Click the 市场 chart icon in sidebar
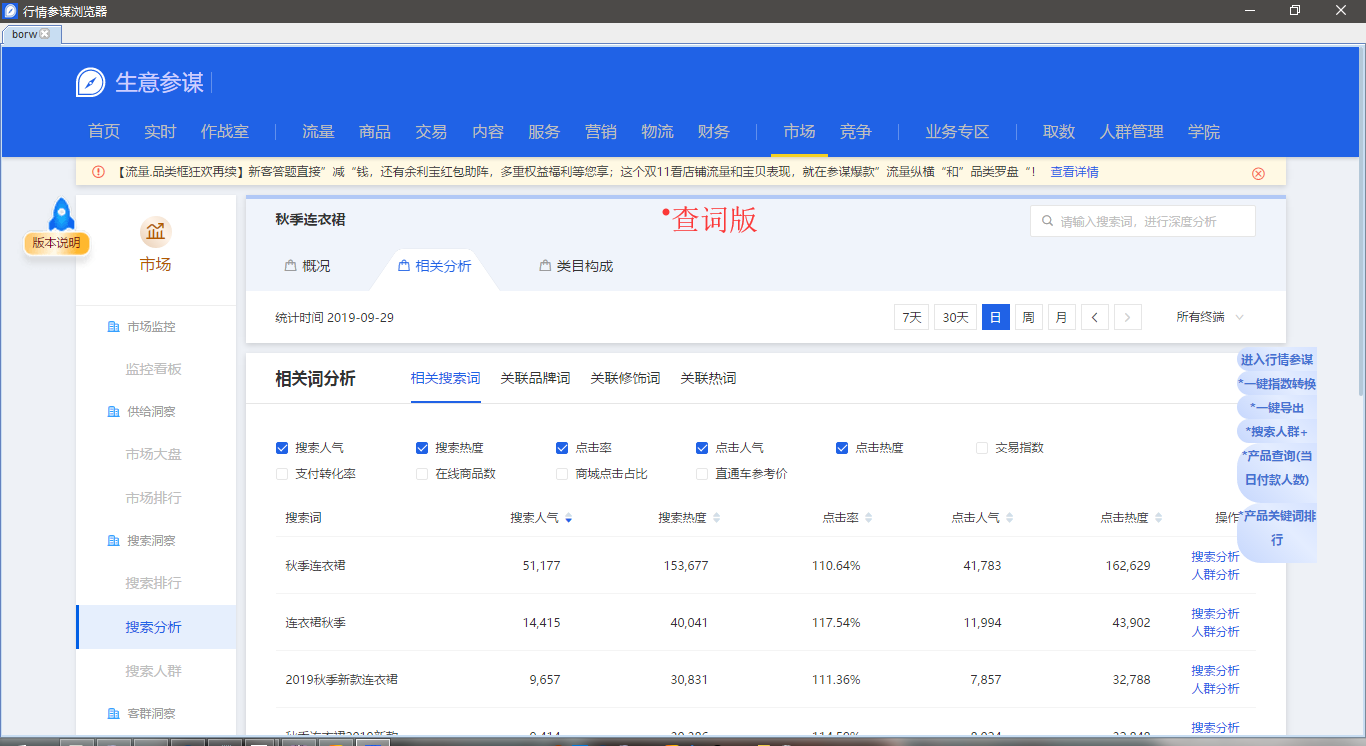The width and height of the screenshot is (1366, 746). (x=155, y=232)
